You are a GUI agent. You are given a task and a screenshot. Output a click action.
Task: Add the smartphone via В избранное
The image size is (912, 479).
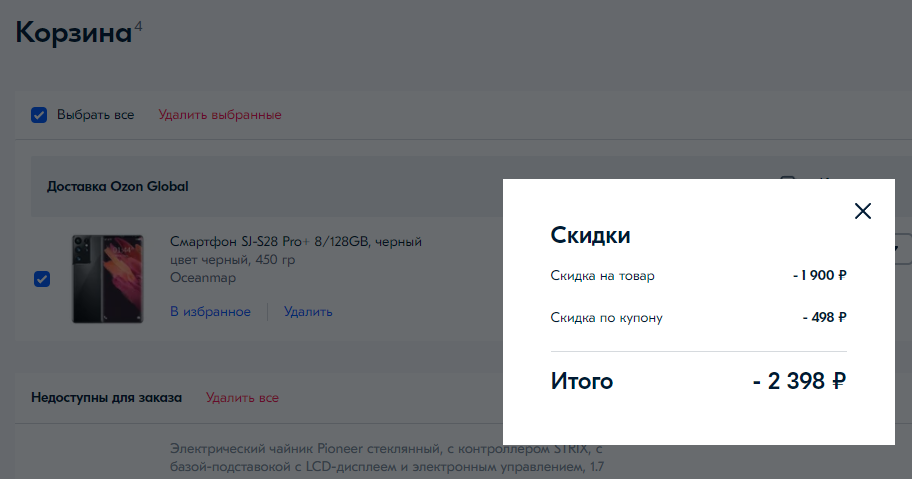[210, 312]
